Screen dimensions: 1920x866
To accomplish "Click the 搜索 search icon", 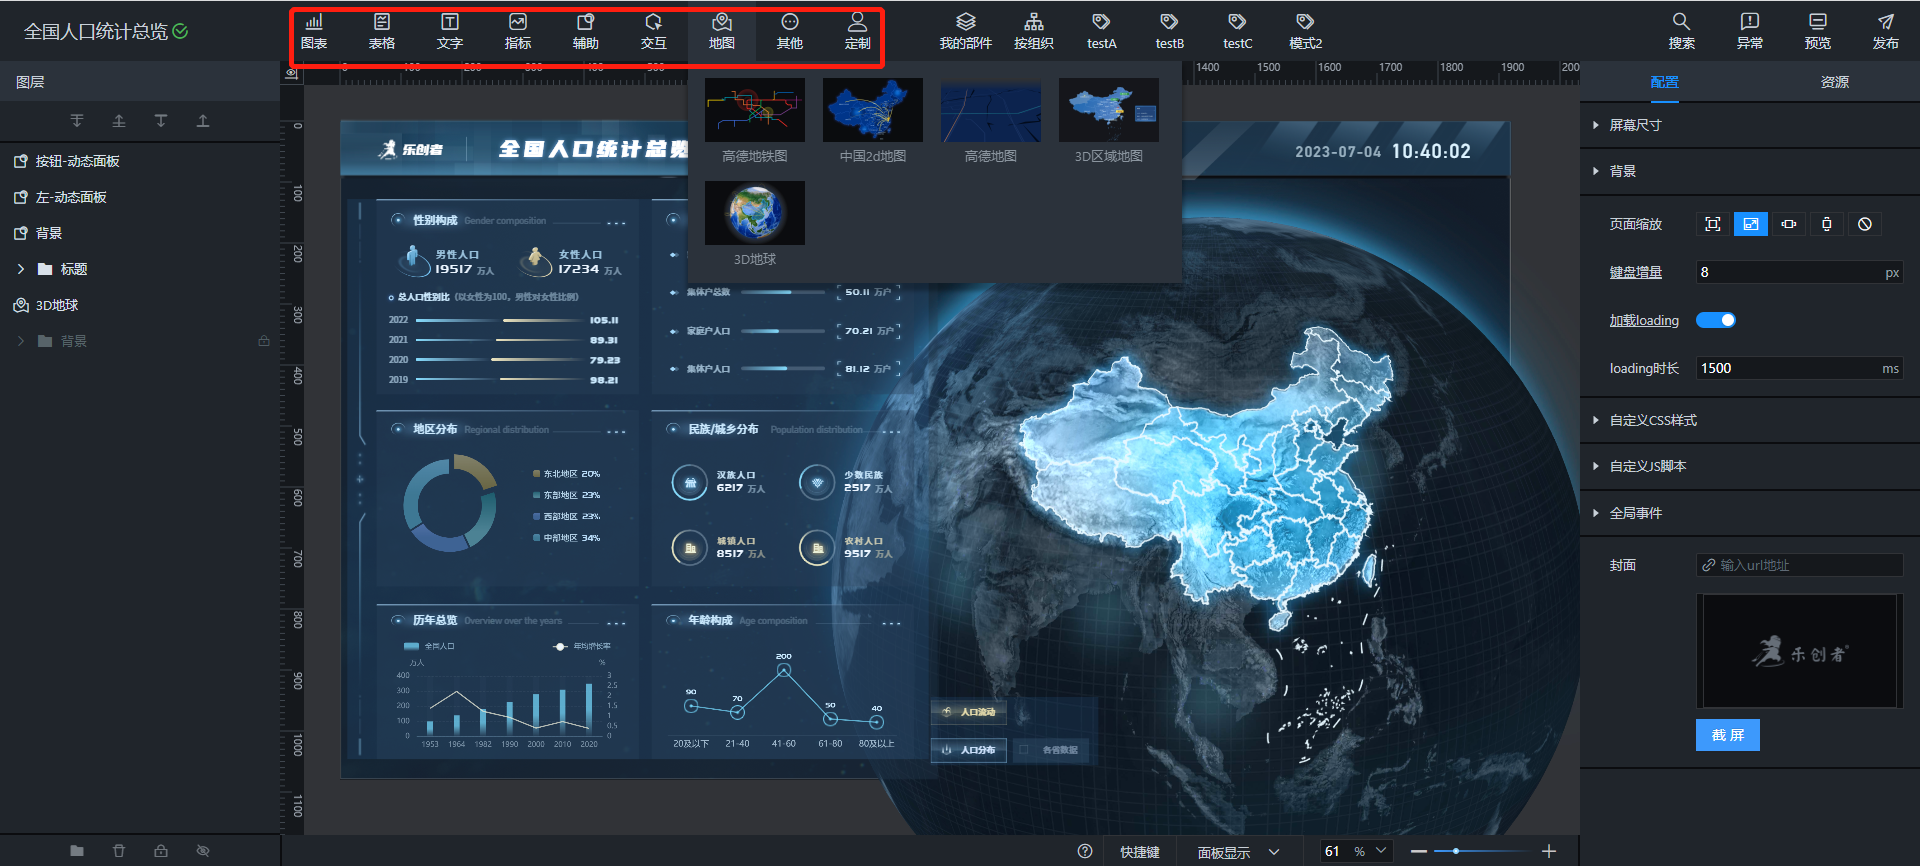I will [x=1681, y=31].
